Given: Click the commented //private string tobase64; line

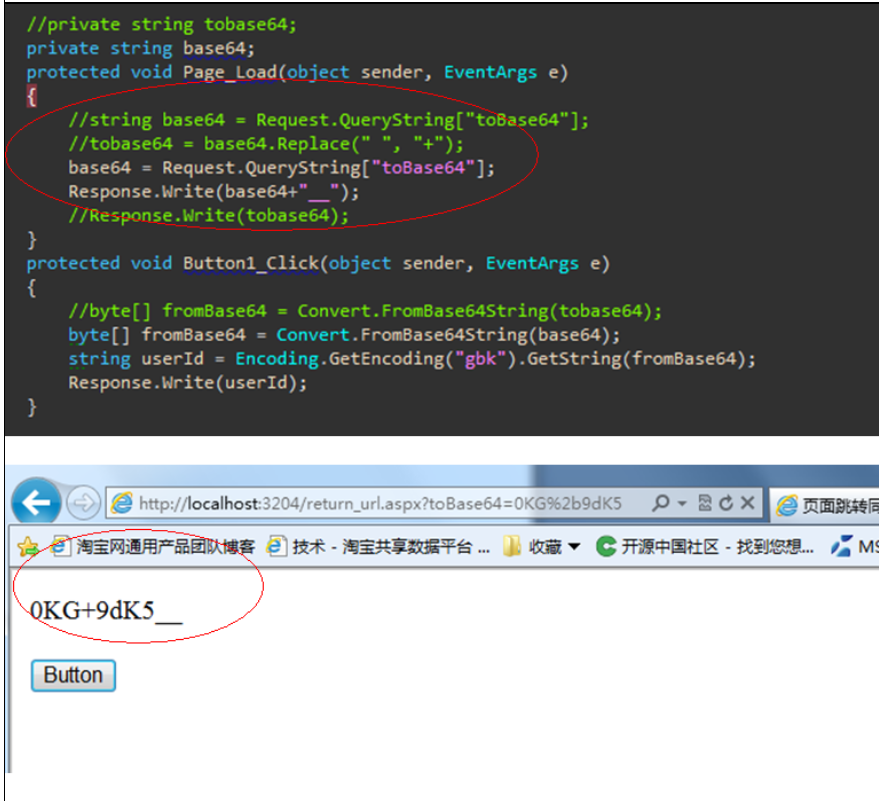Looking at the screenshot, I should click(x=161, y=25).
